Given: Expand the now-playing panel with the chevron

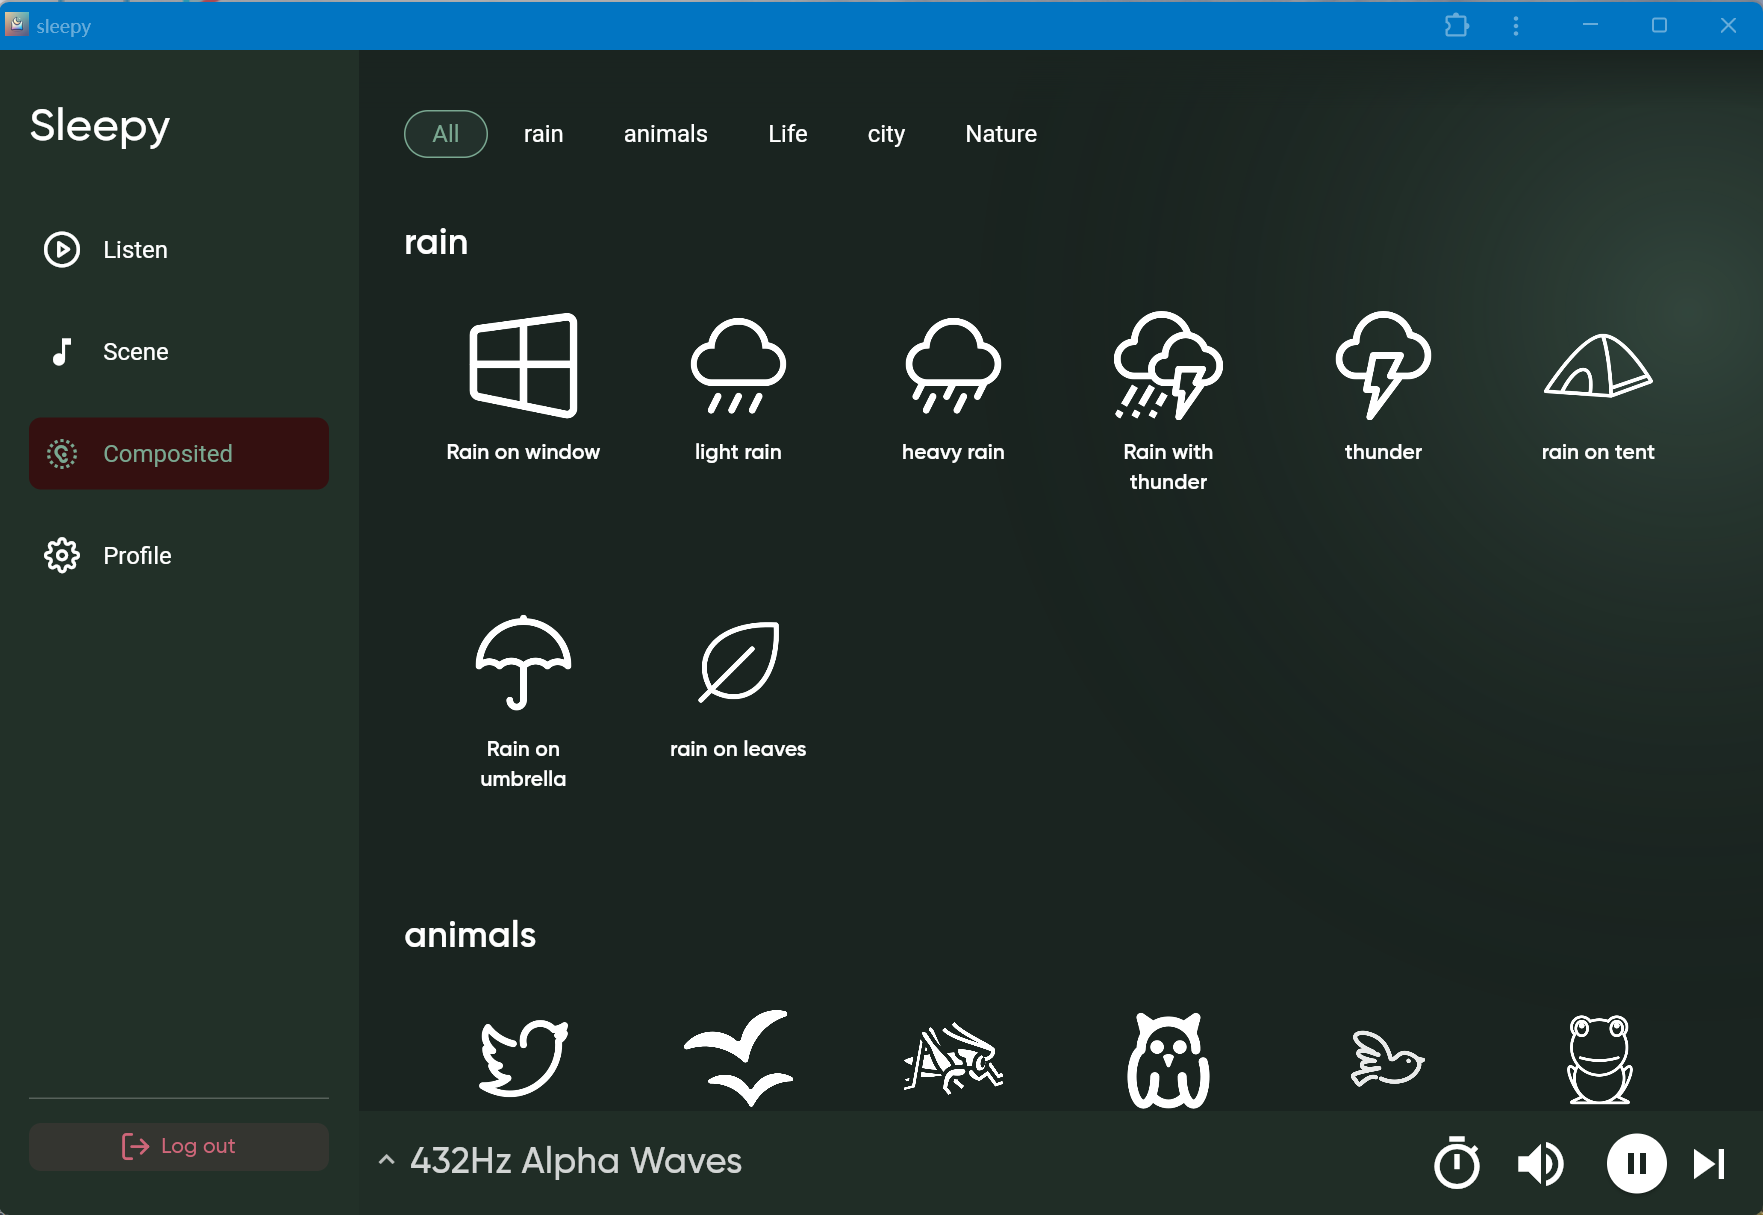Looking at the screenshot, I should click(x=386, y=1160).
